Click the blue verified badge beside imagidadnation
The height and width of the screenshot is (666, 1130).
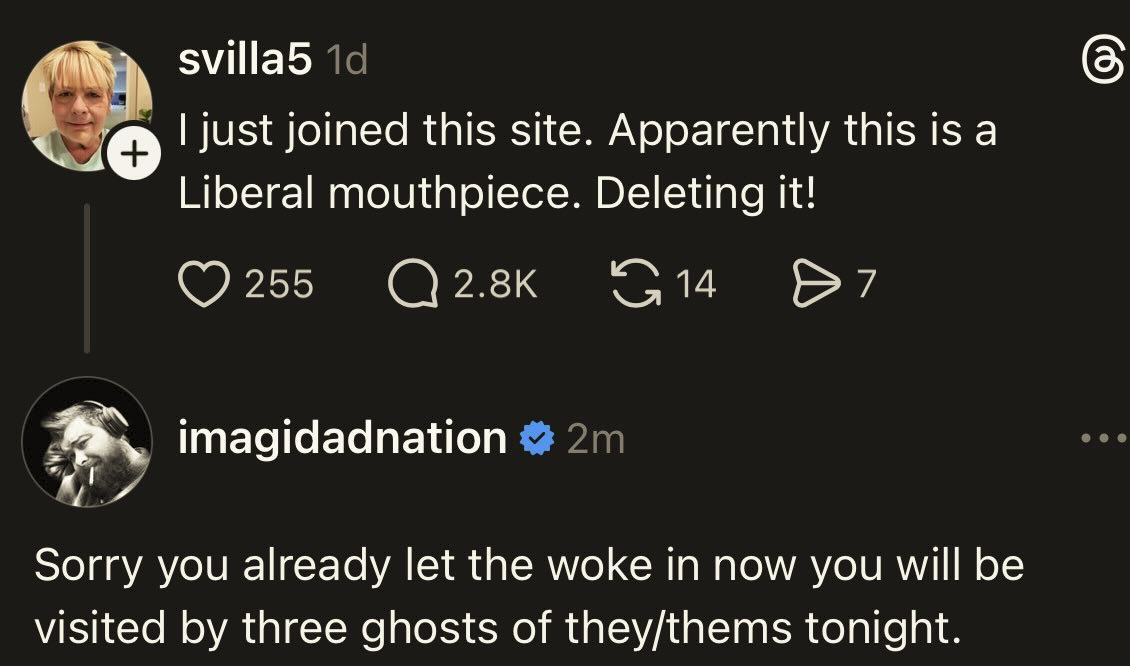coord(538,438)
